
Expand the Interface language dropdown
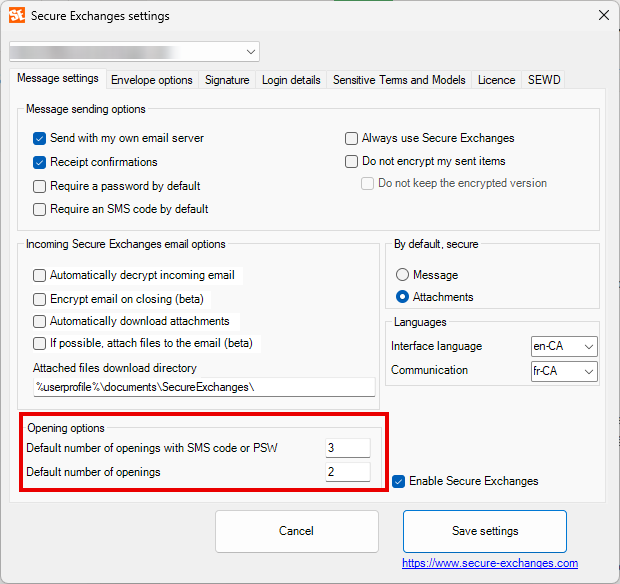point(564,346)
